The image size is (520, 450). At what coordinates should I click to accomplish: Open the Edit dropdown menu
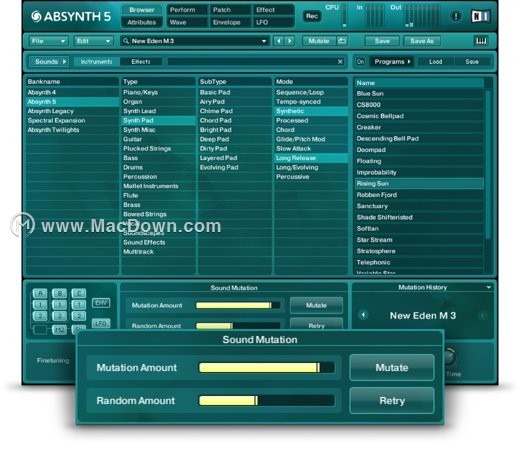[94, 41]
